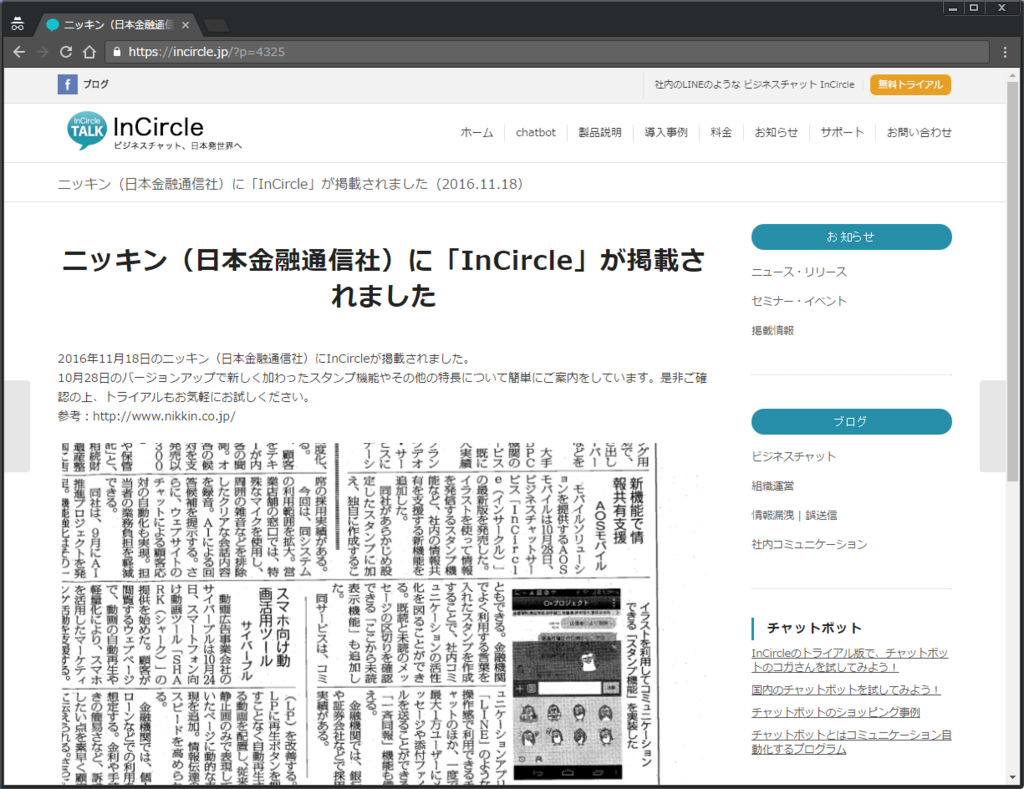
Task: Open link チャットボットとはコミュニケーション自動化するプログラム
Action: [851, 742]
